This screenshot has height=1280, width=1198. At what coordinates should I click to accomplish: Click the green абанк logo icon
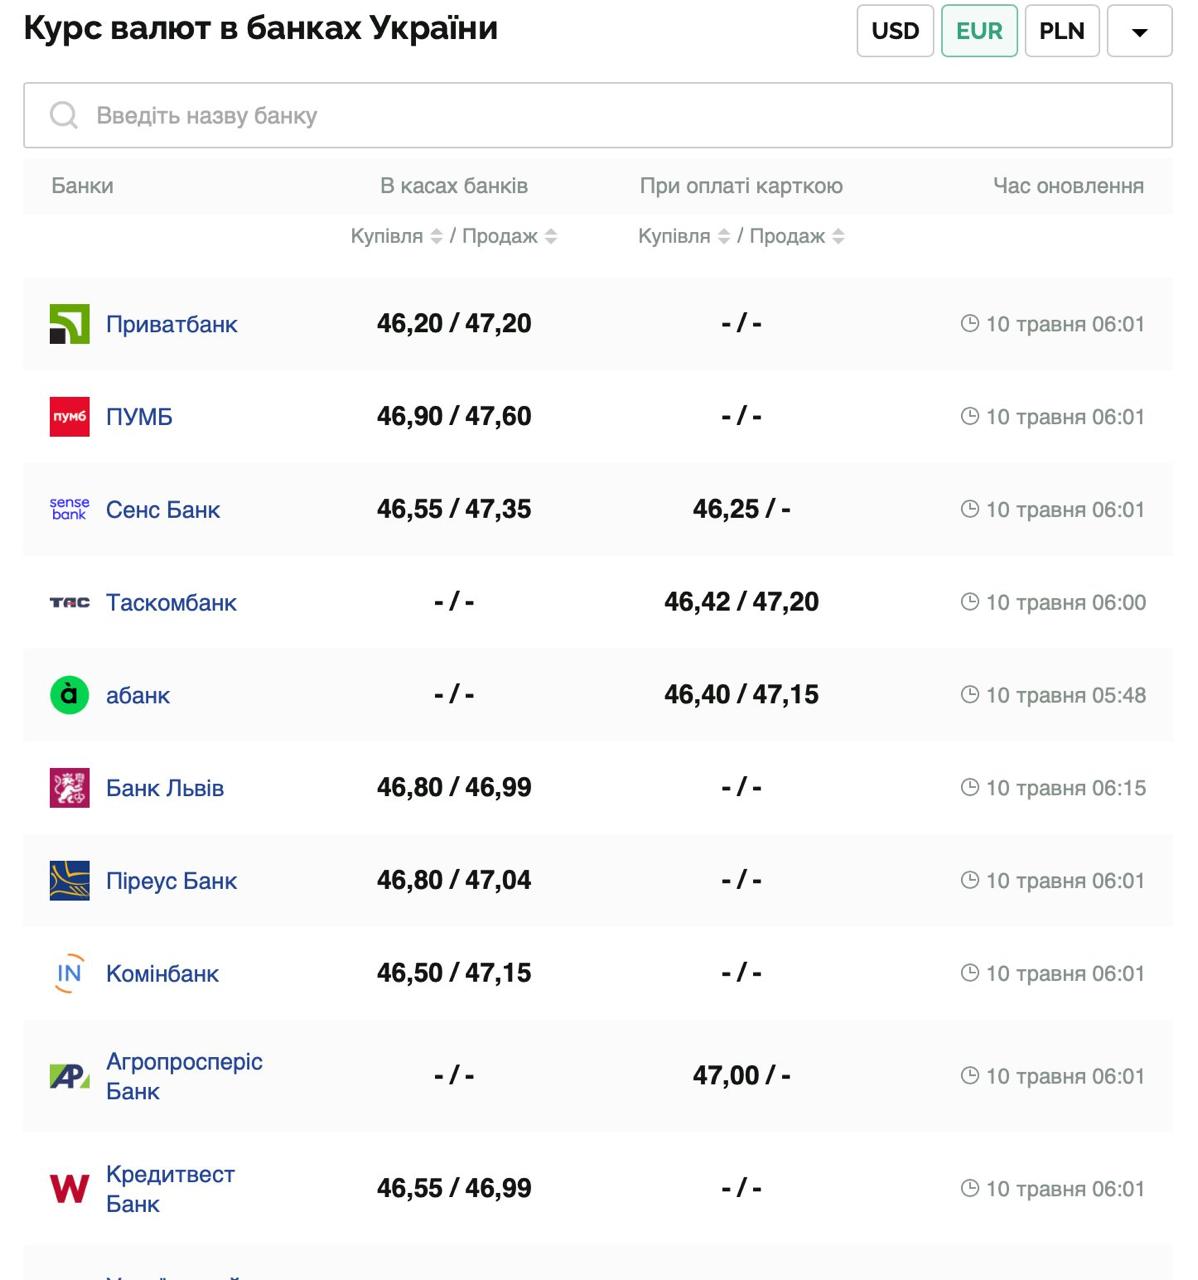pos(69,695)
